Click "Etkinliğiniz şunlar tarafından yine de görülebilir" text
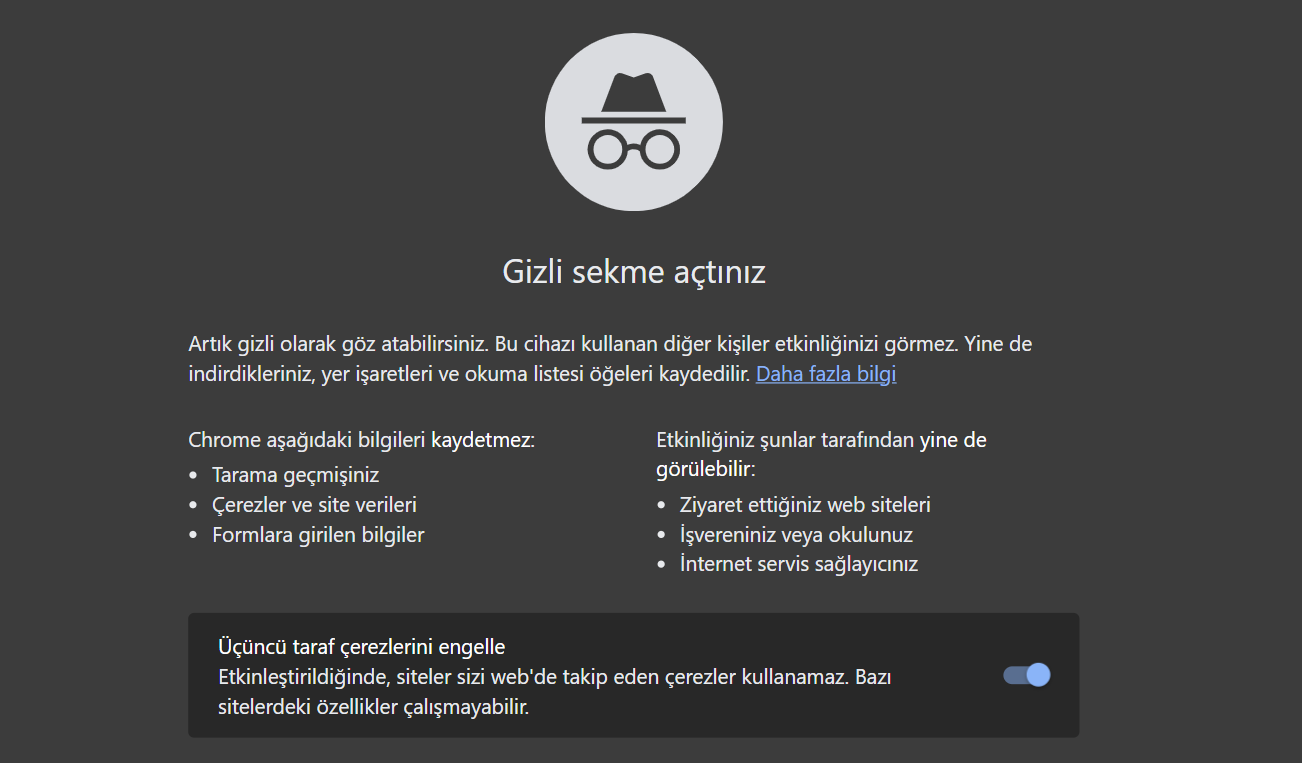1302x763 pixels. pos(822,454)
